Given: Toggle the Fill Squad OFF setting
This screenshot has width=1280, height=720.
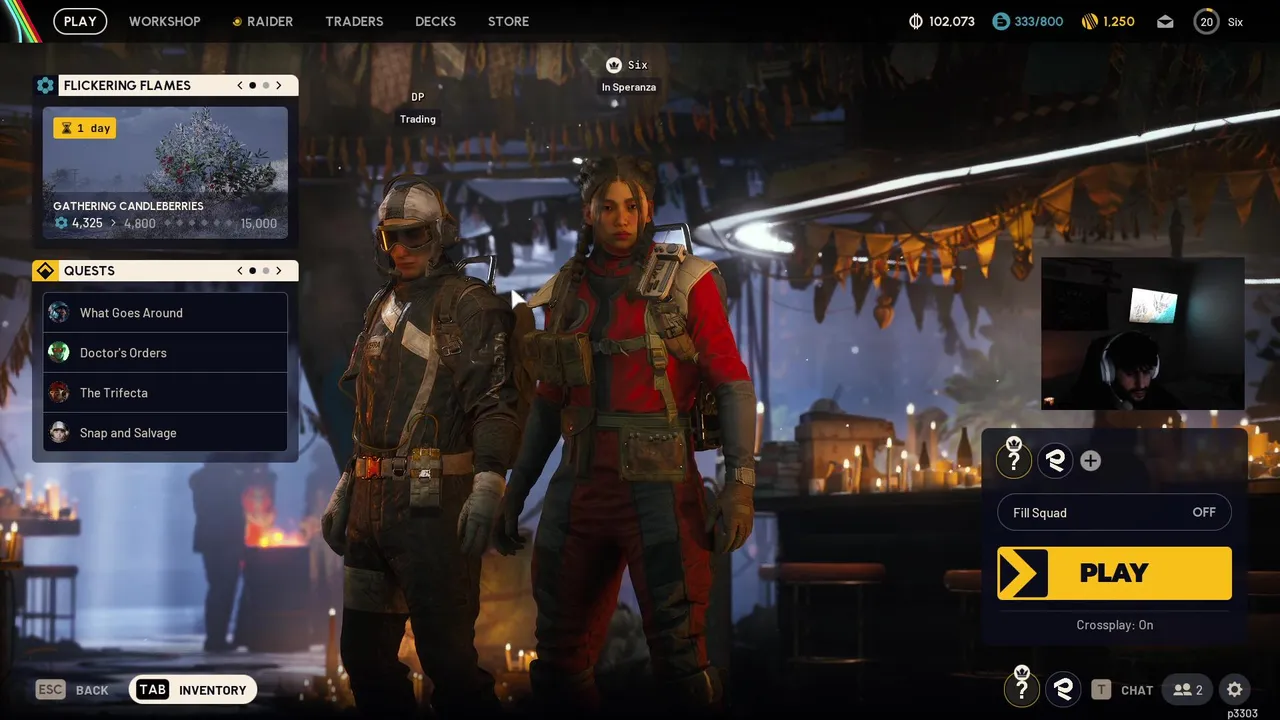Looking at the screenshot, I should [x=1114, y=512].
